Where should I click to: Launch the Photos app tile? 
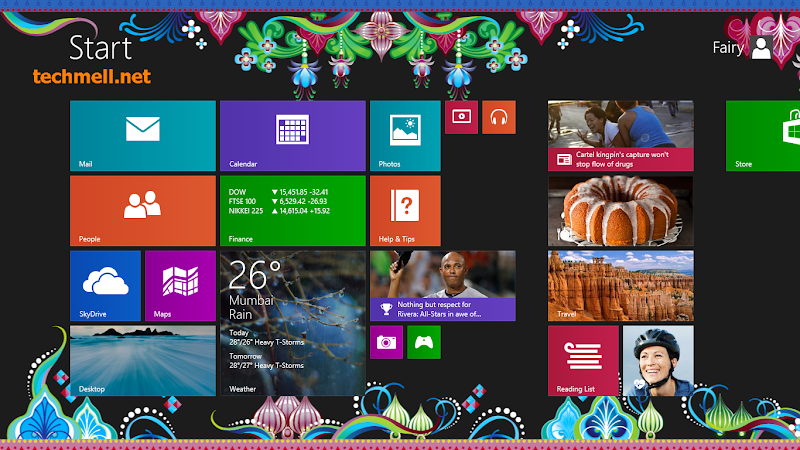coord(405,136)
